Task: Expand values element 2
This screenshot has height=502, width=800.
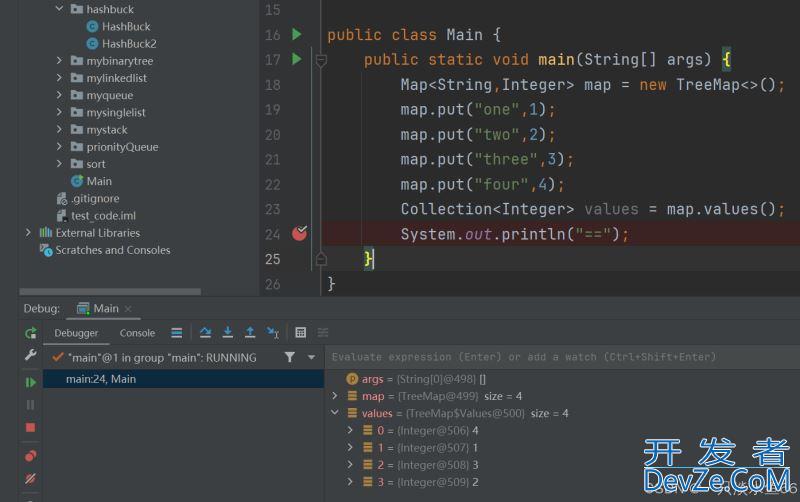Action: 350,465
